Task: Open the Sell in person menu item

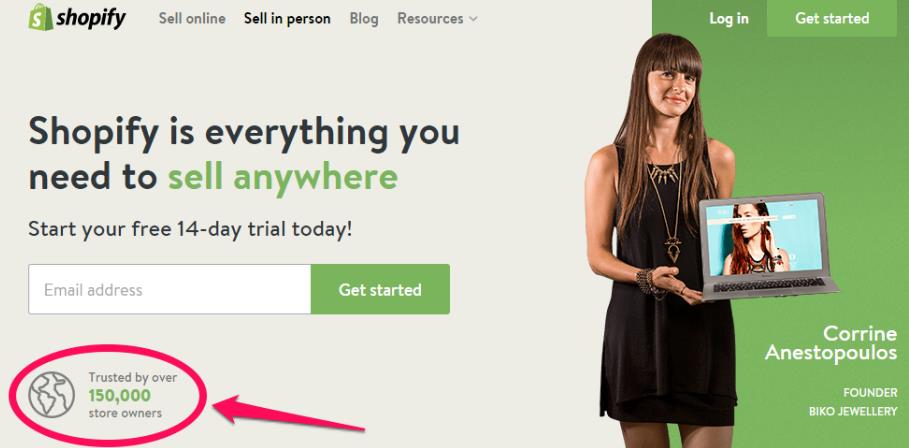Action: click(x=287, y=19)
